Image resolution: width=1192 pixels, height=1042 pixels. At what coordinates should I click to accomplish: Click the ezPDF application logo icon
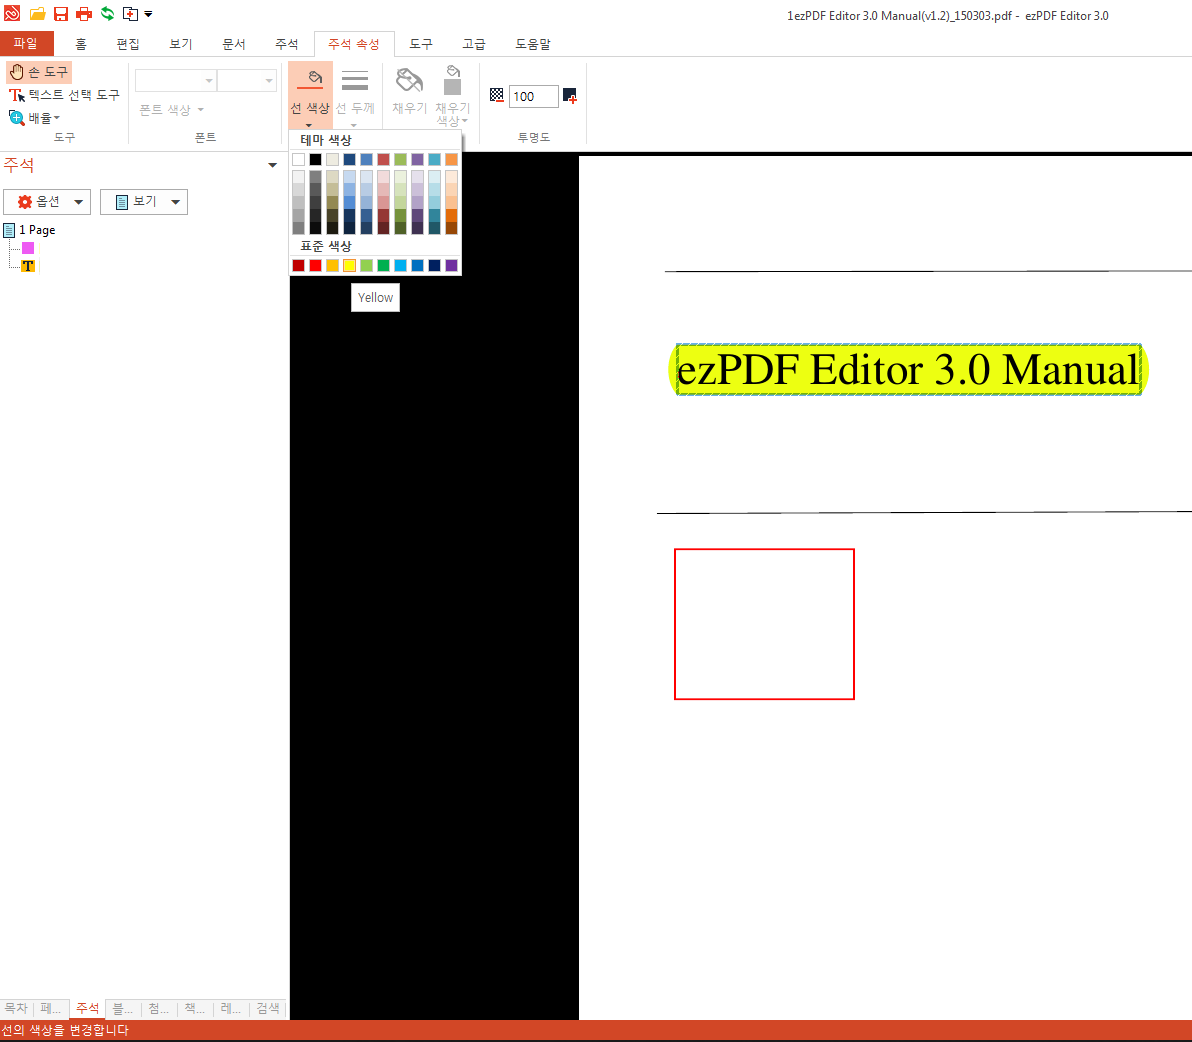coord(12,13)
